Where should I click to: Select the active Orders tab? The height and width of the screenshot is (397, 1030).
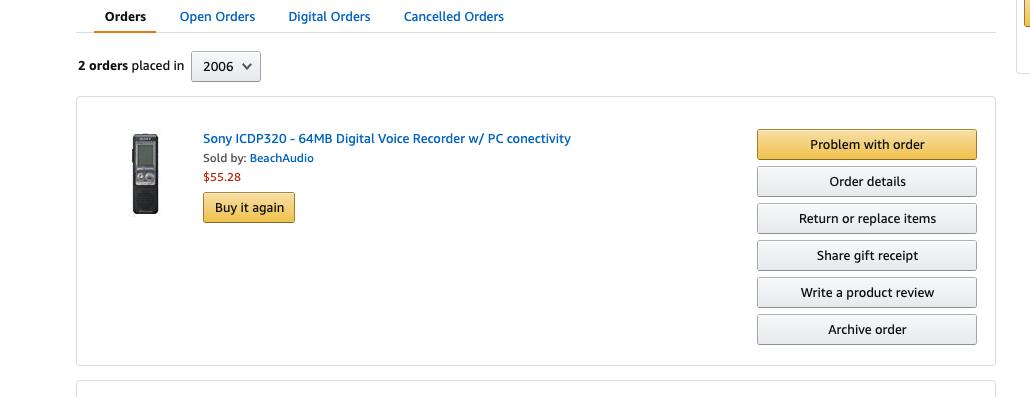tap(125, 16)
